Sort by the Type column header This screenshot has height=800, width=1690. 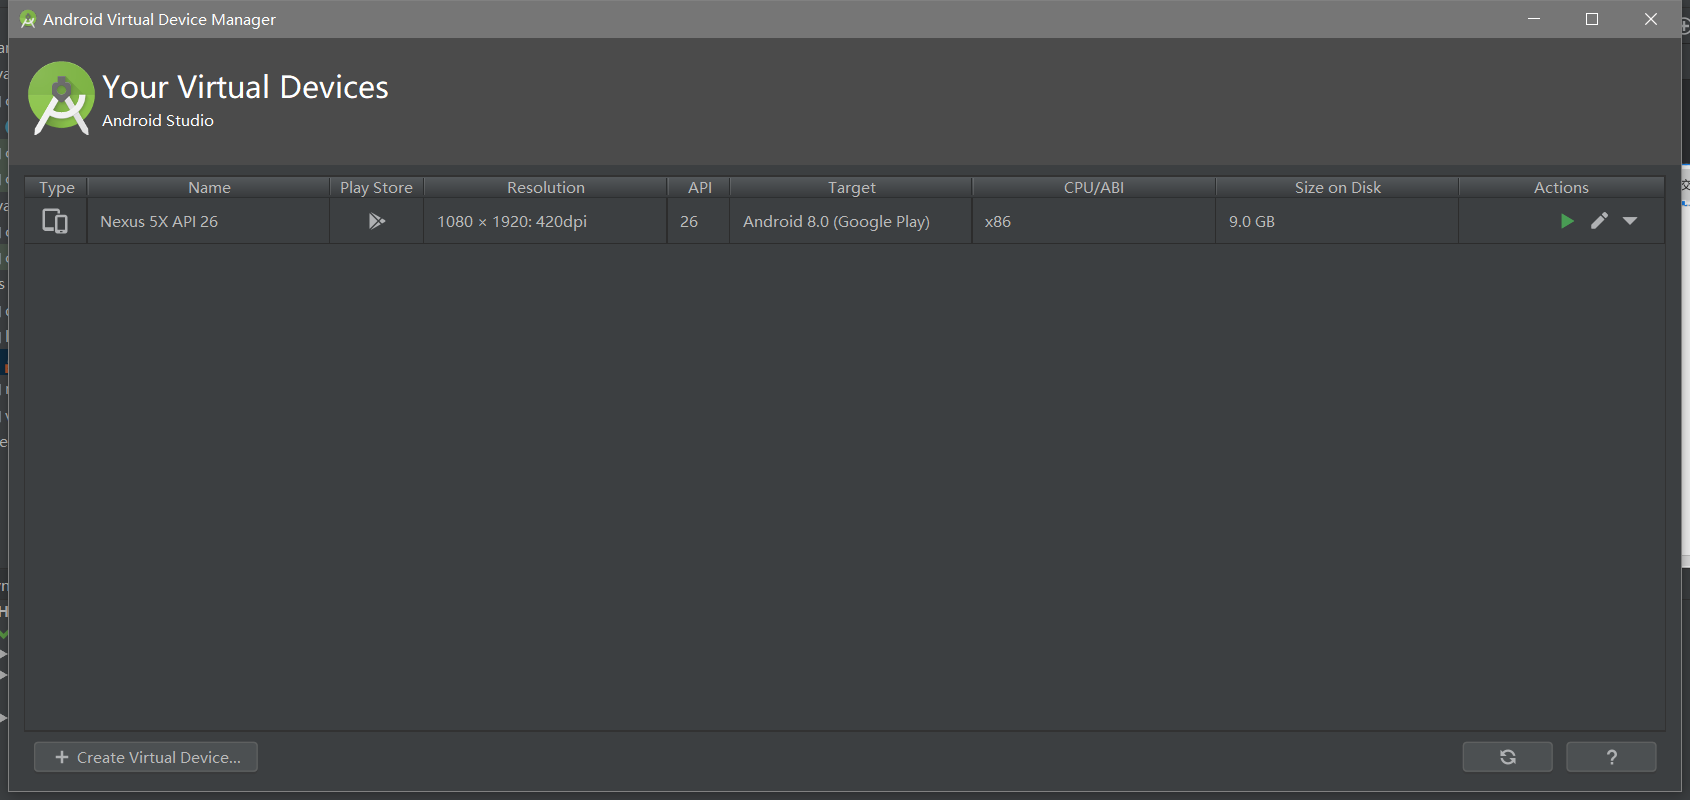click(57, 187)
